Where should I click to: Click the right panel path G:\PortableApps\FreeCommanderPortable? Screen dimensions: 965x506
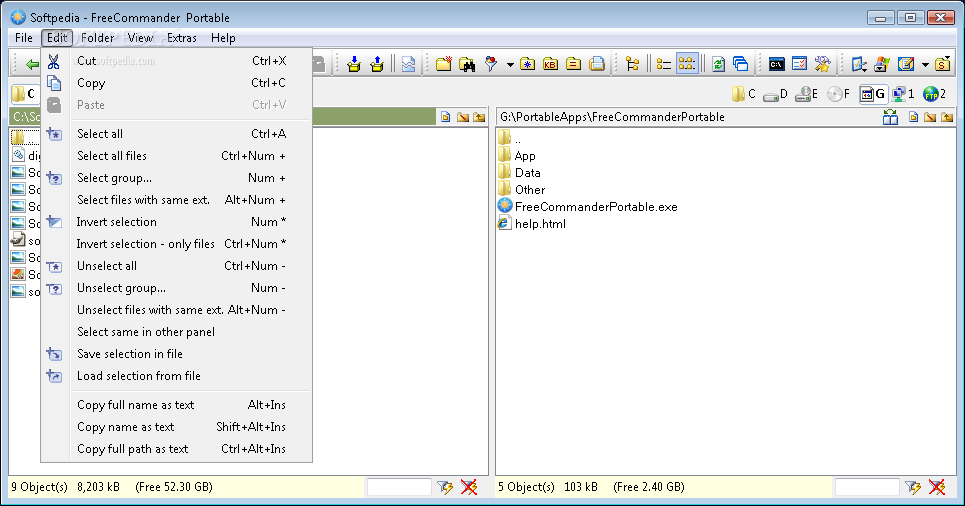point(612,117)
